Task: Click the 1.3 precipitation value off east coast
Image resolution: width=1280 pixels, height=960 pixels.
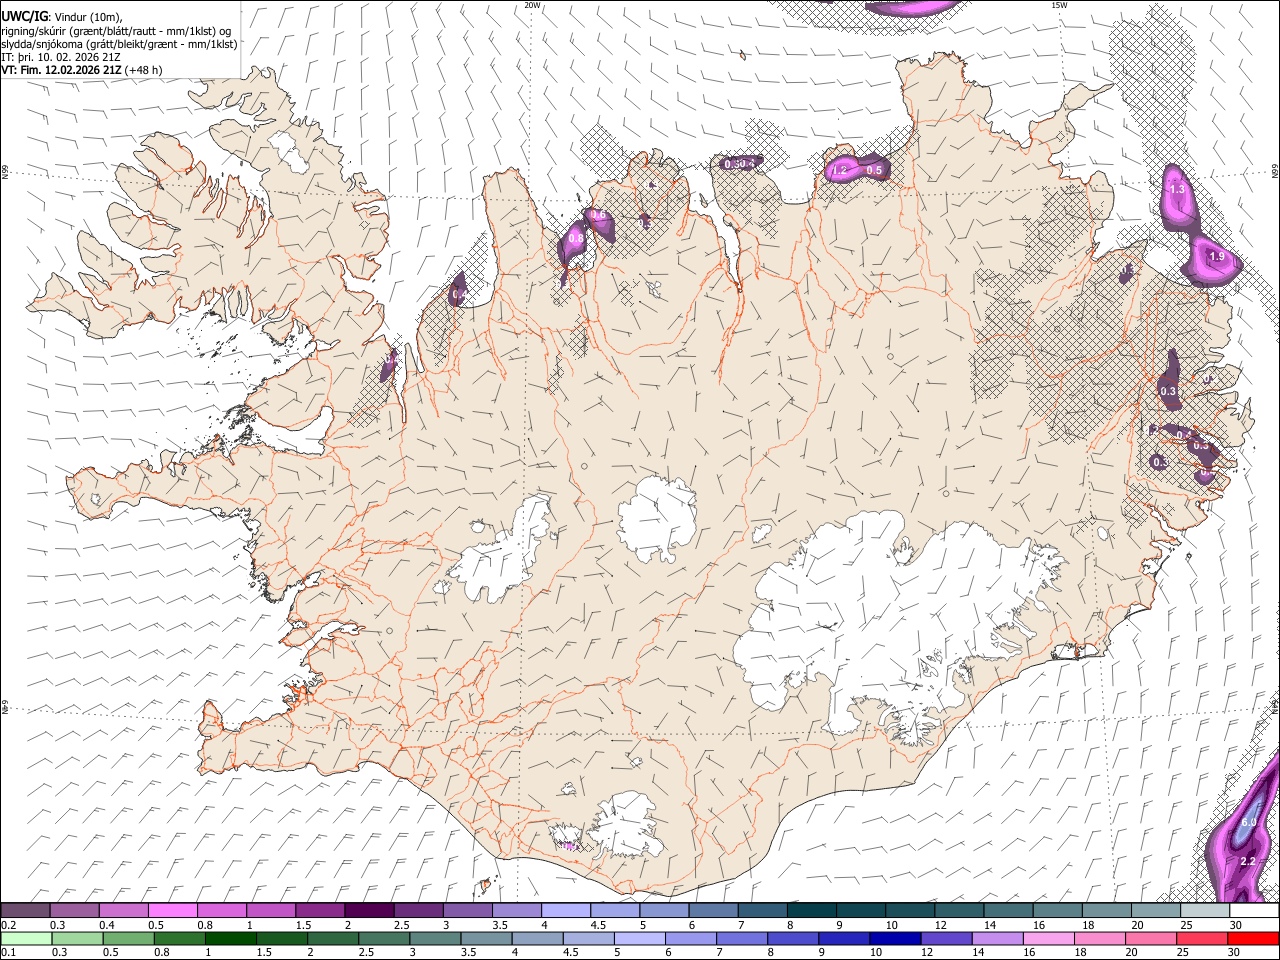Action: (1177, 189)
